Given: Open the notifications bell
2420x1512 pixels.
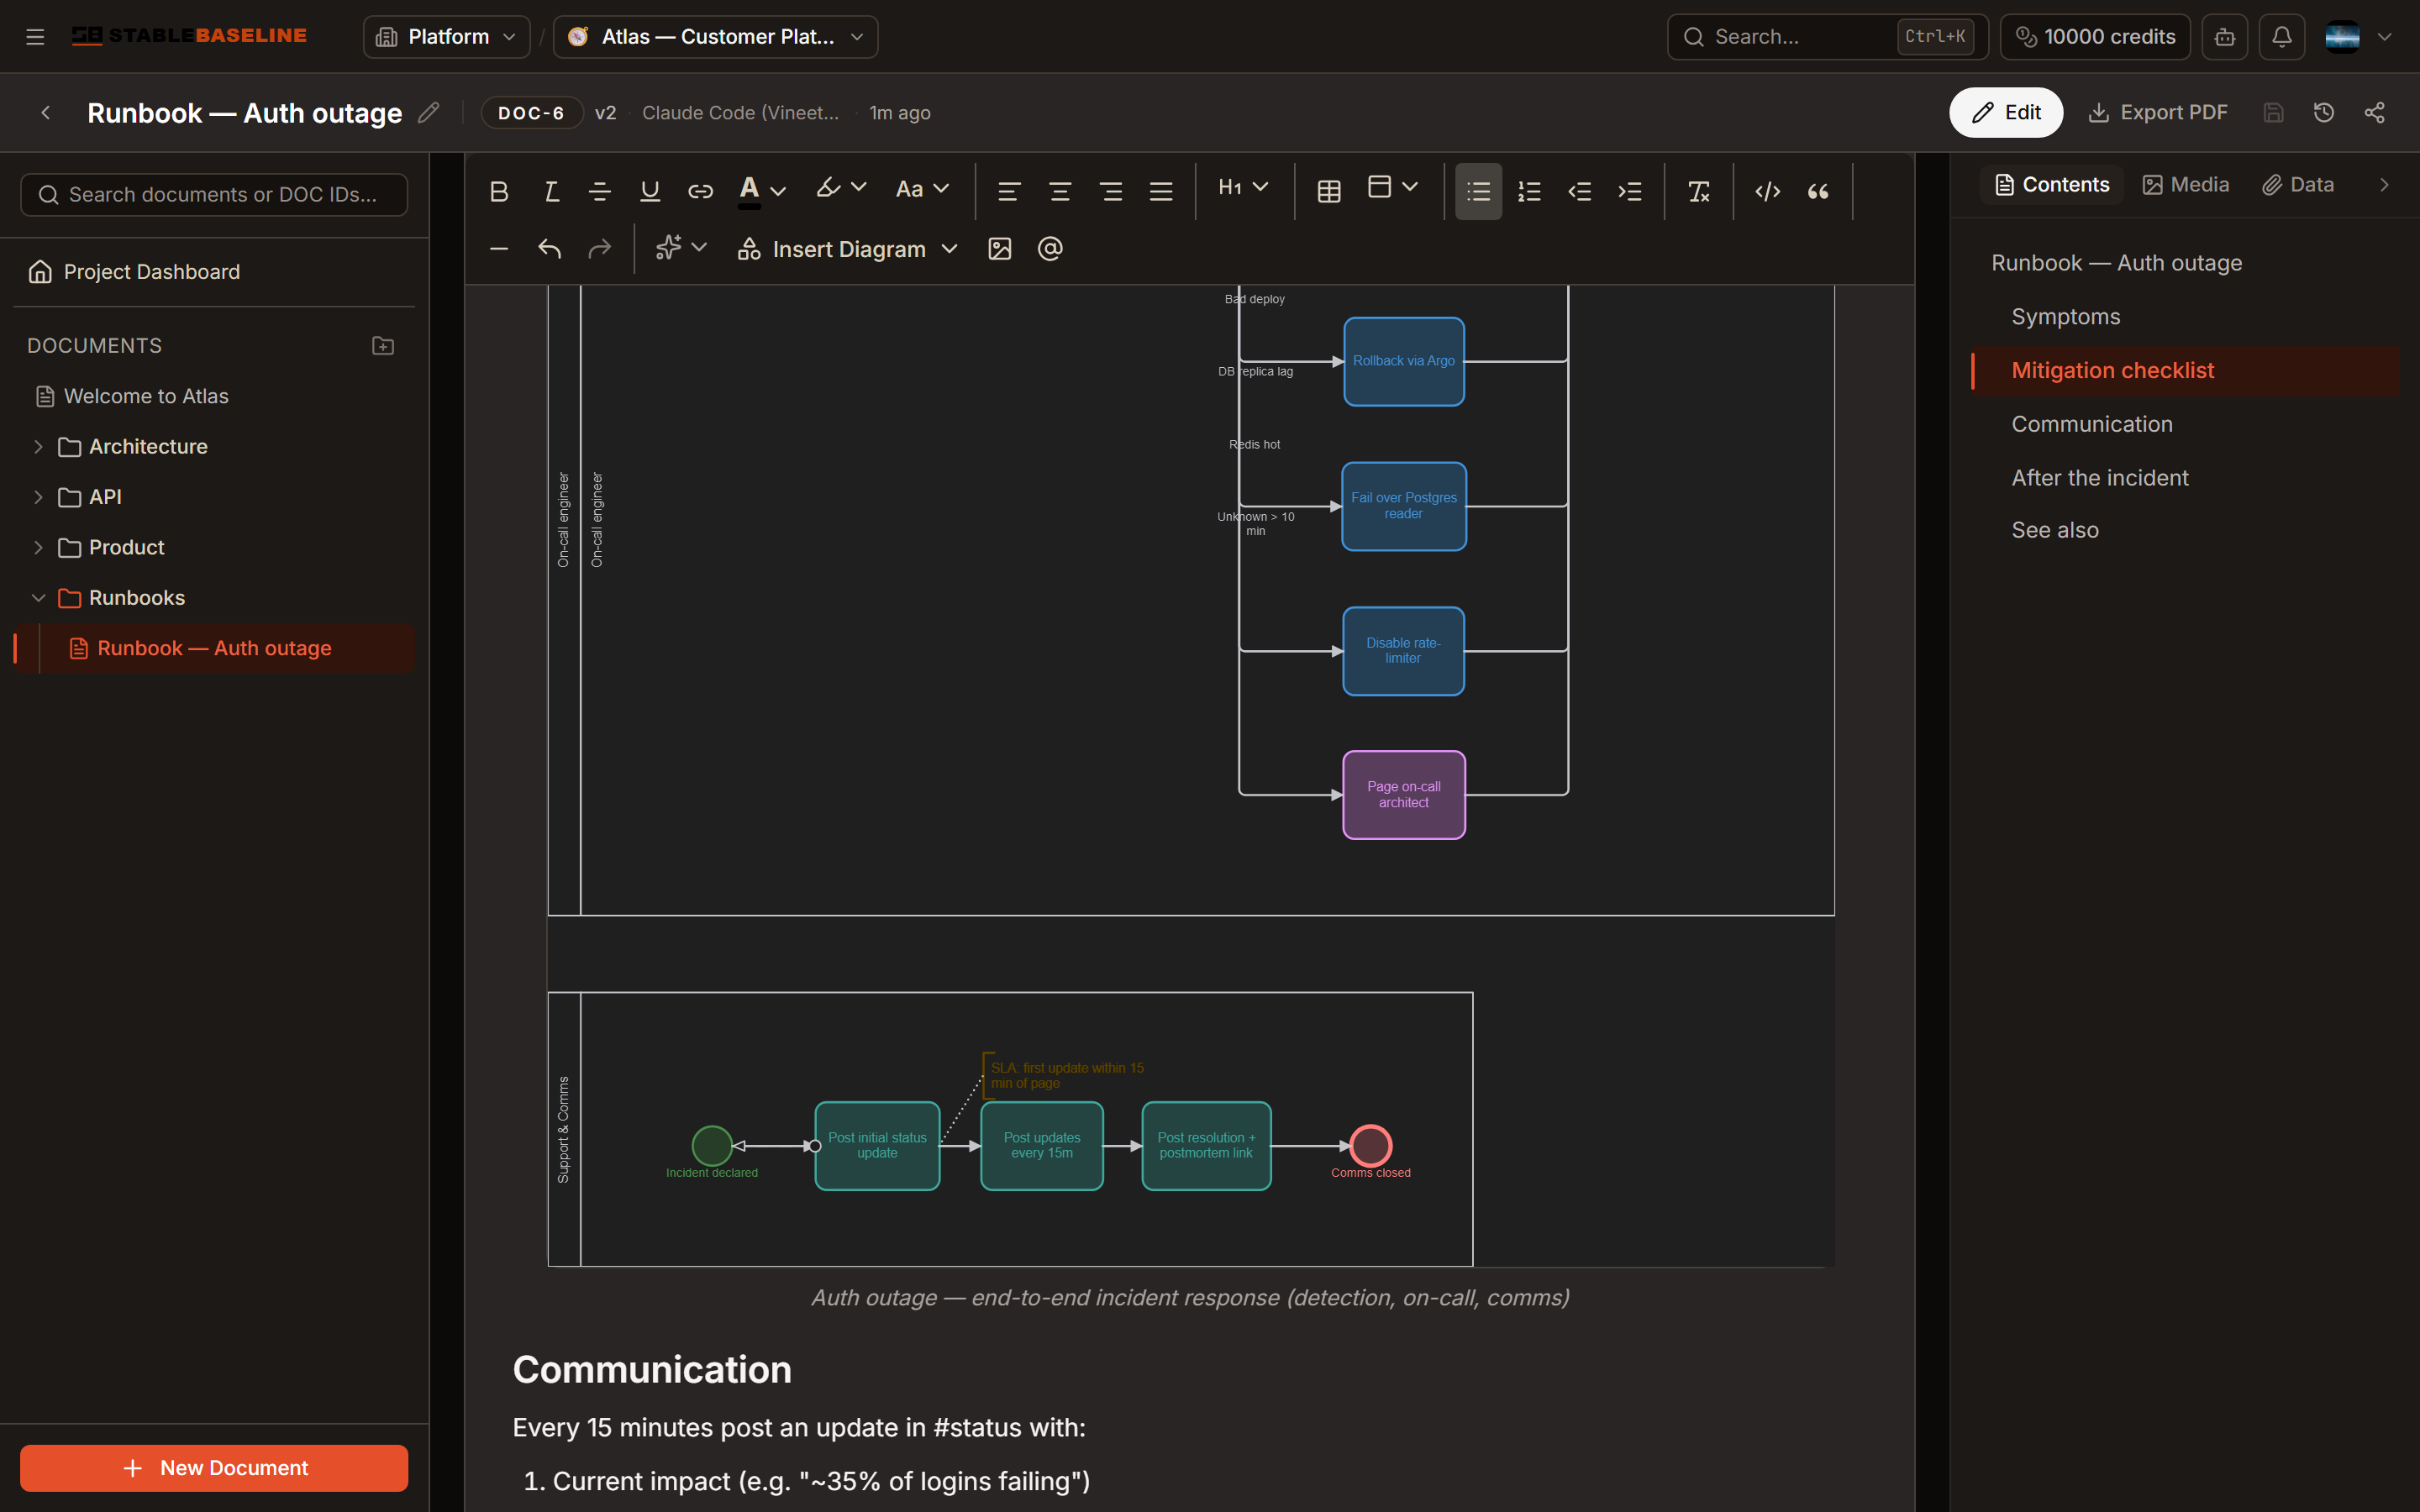Looking at the screenshot, I should (2281, 37).
